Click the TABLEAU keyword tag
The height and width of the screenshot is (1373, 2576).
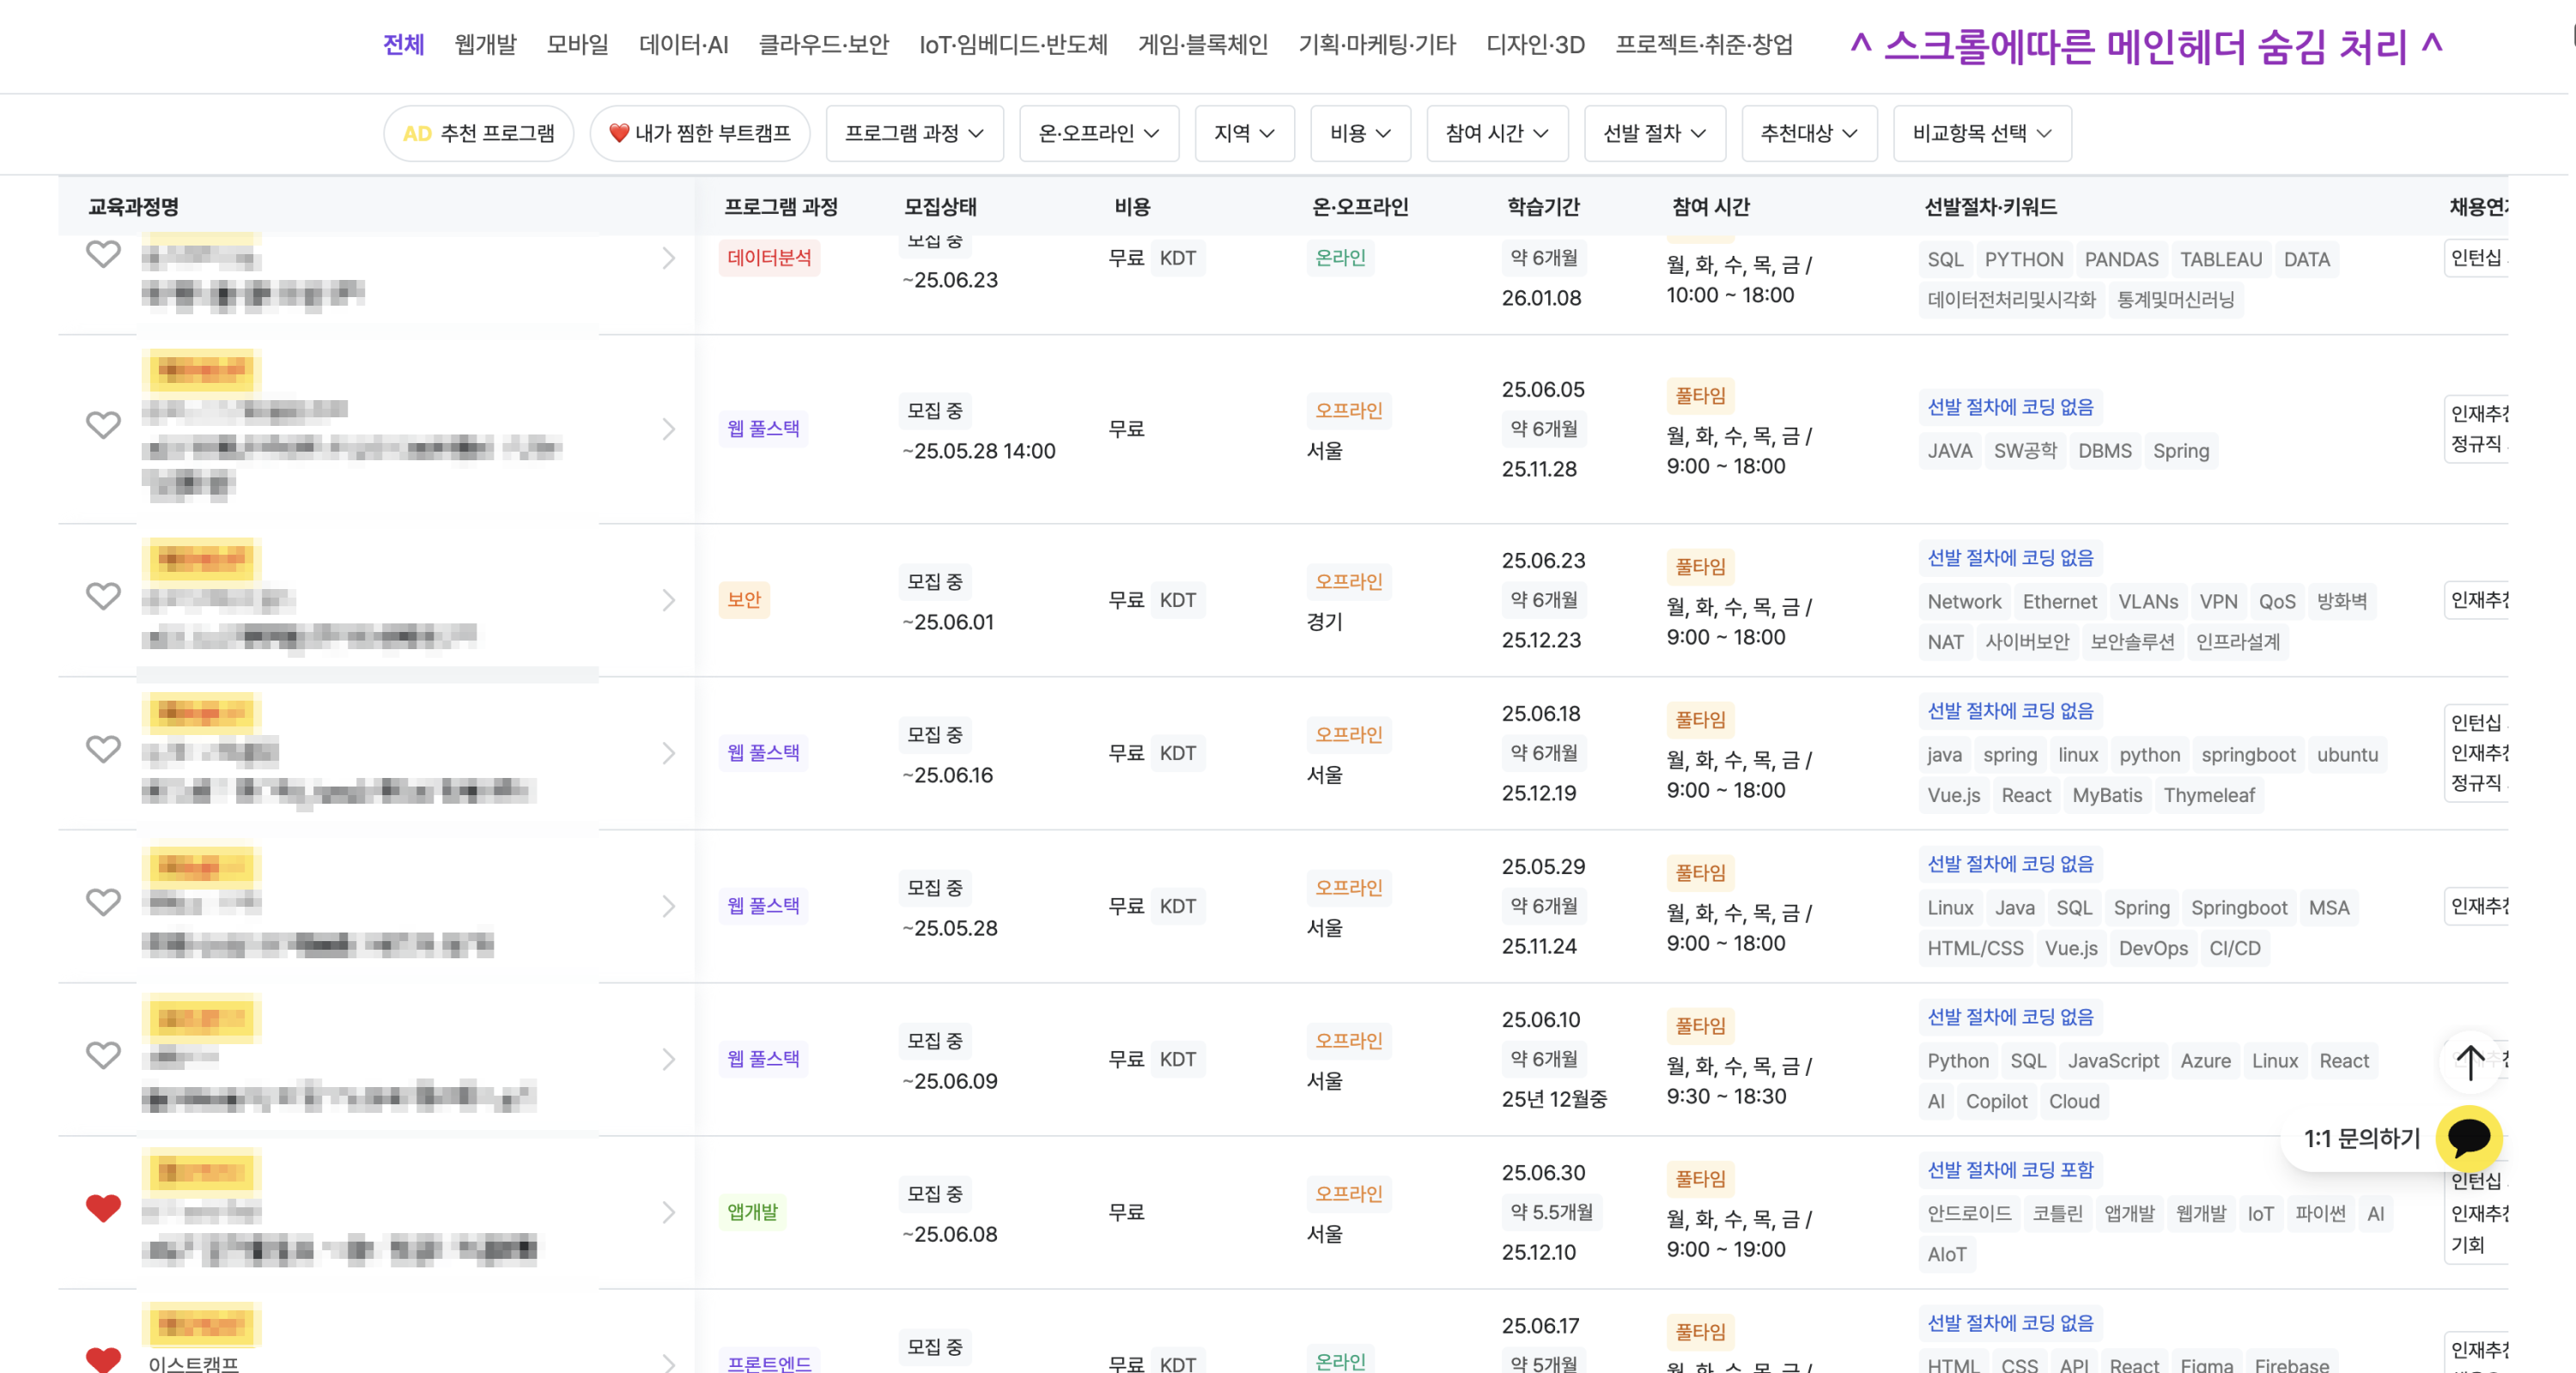[x=2220, y=259]
